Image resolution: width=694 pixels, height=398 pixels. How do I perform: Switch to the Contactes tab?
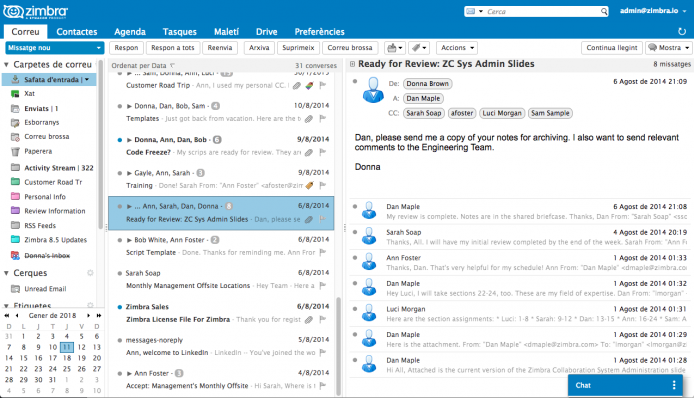[77, 31]
